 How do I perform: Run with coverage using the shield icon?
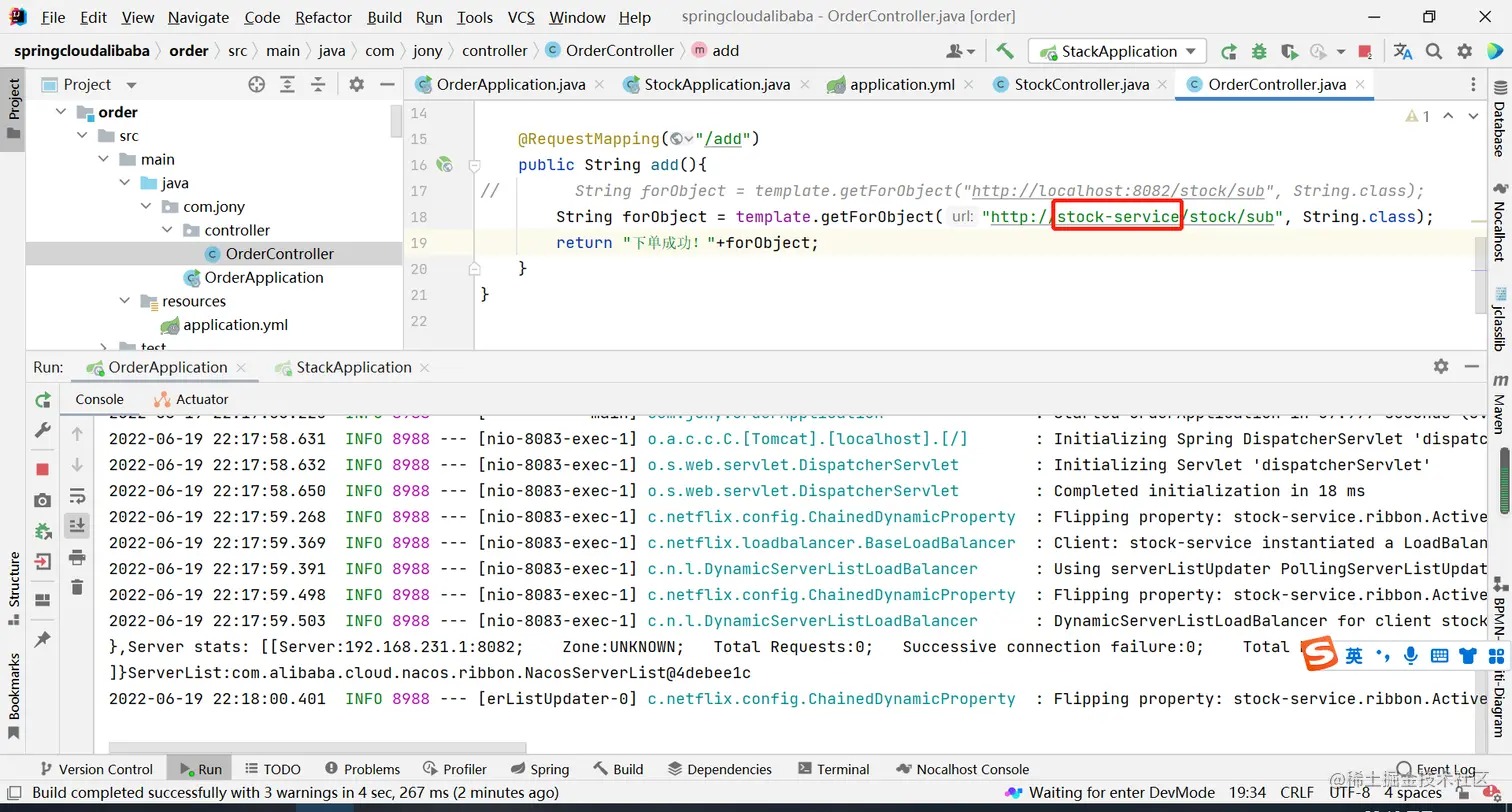1289,51
